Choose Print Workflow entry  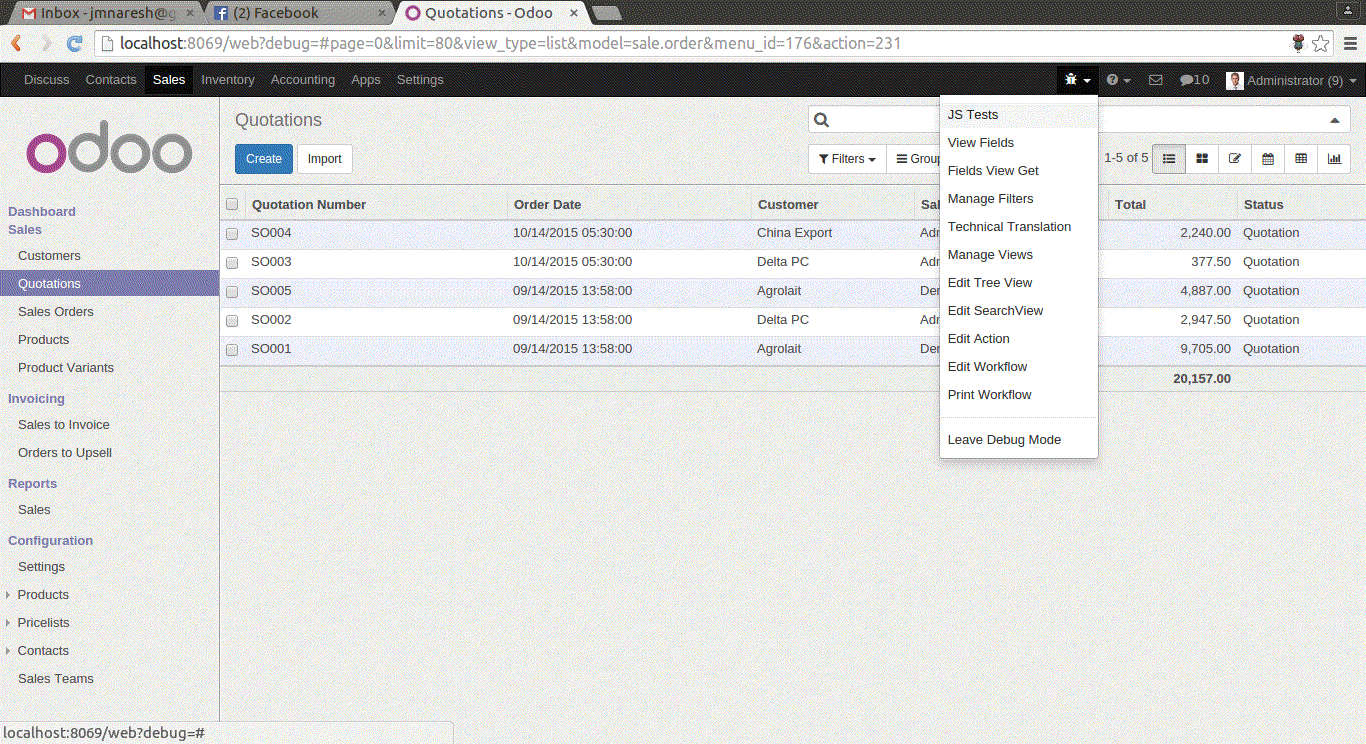pos(1019,395)
